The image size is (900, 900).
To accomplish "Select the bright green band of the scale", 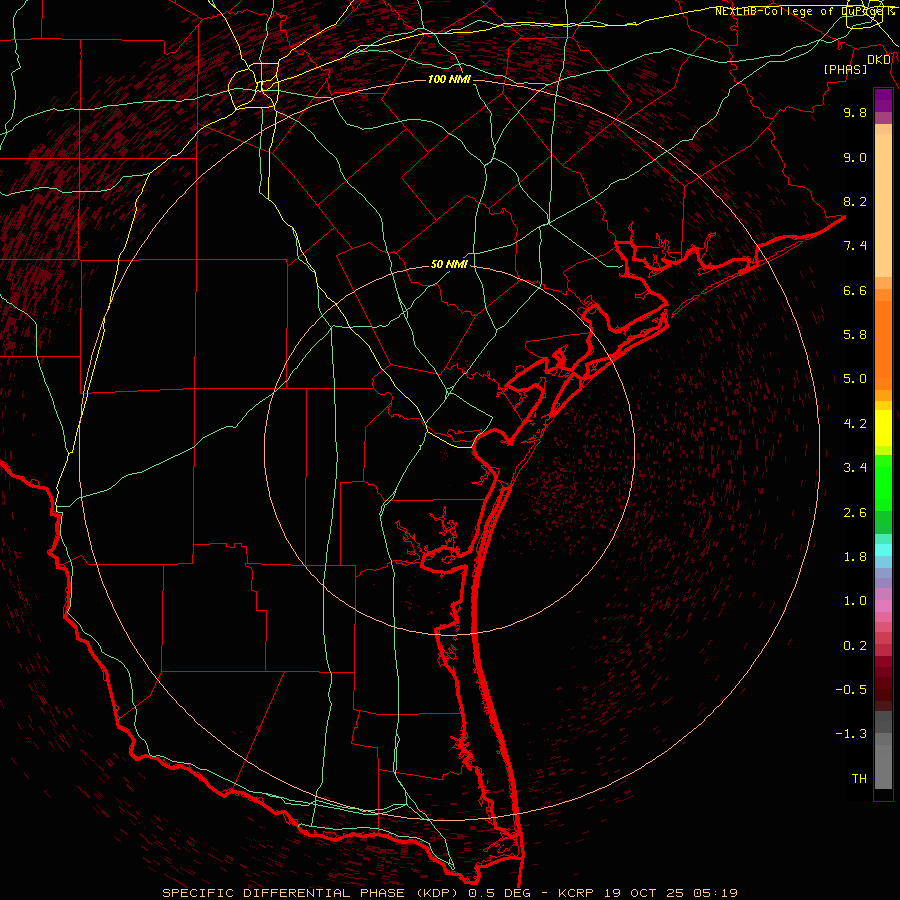I will pyautogui.click(x=883, y=482).
